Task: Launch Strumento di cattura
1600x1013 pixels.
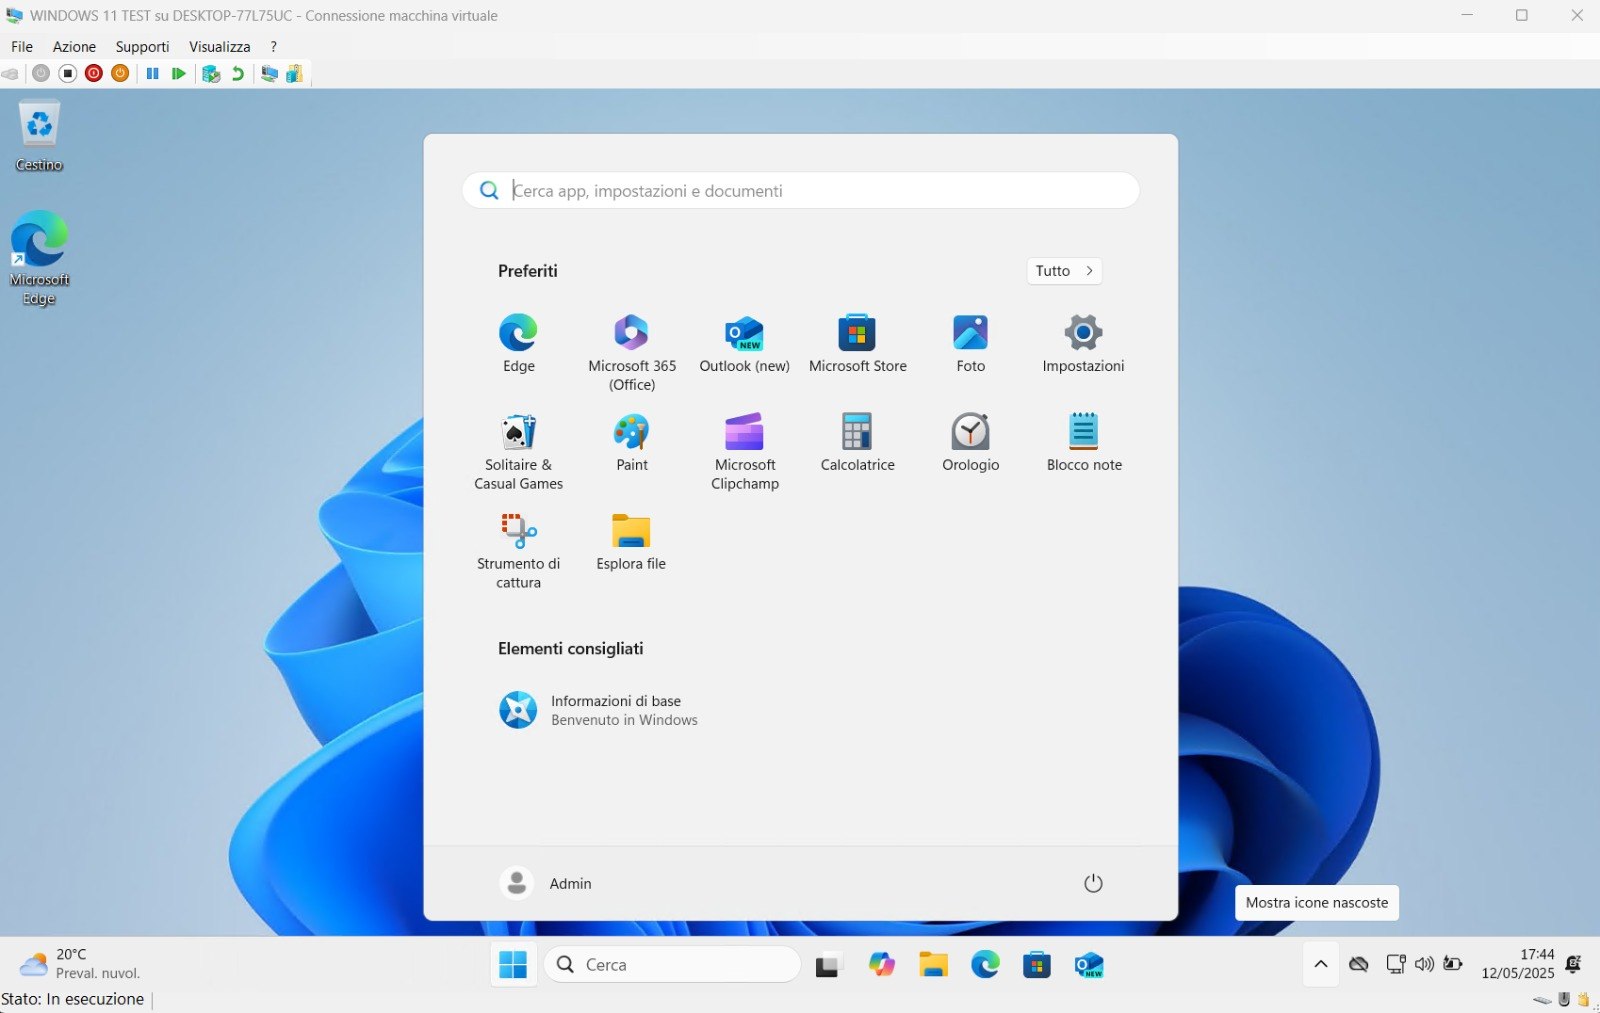Action: [518, 550]
